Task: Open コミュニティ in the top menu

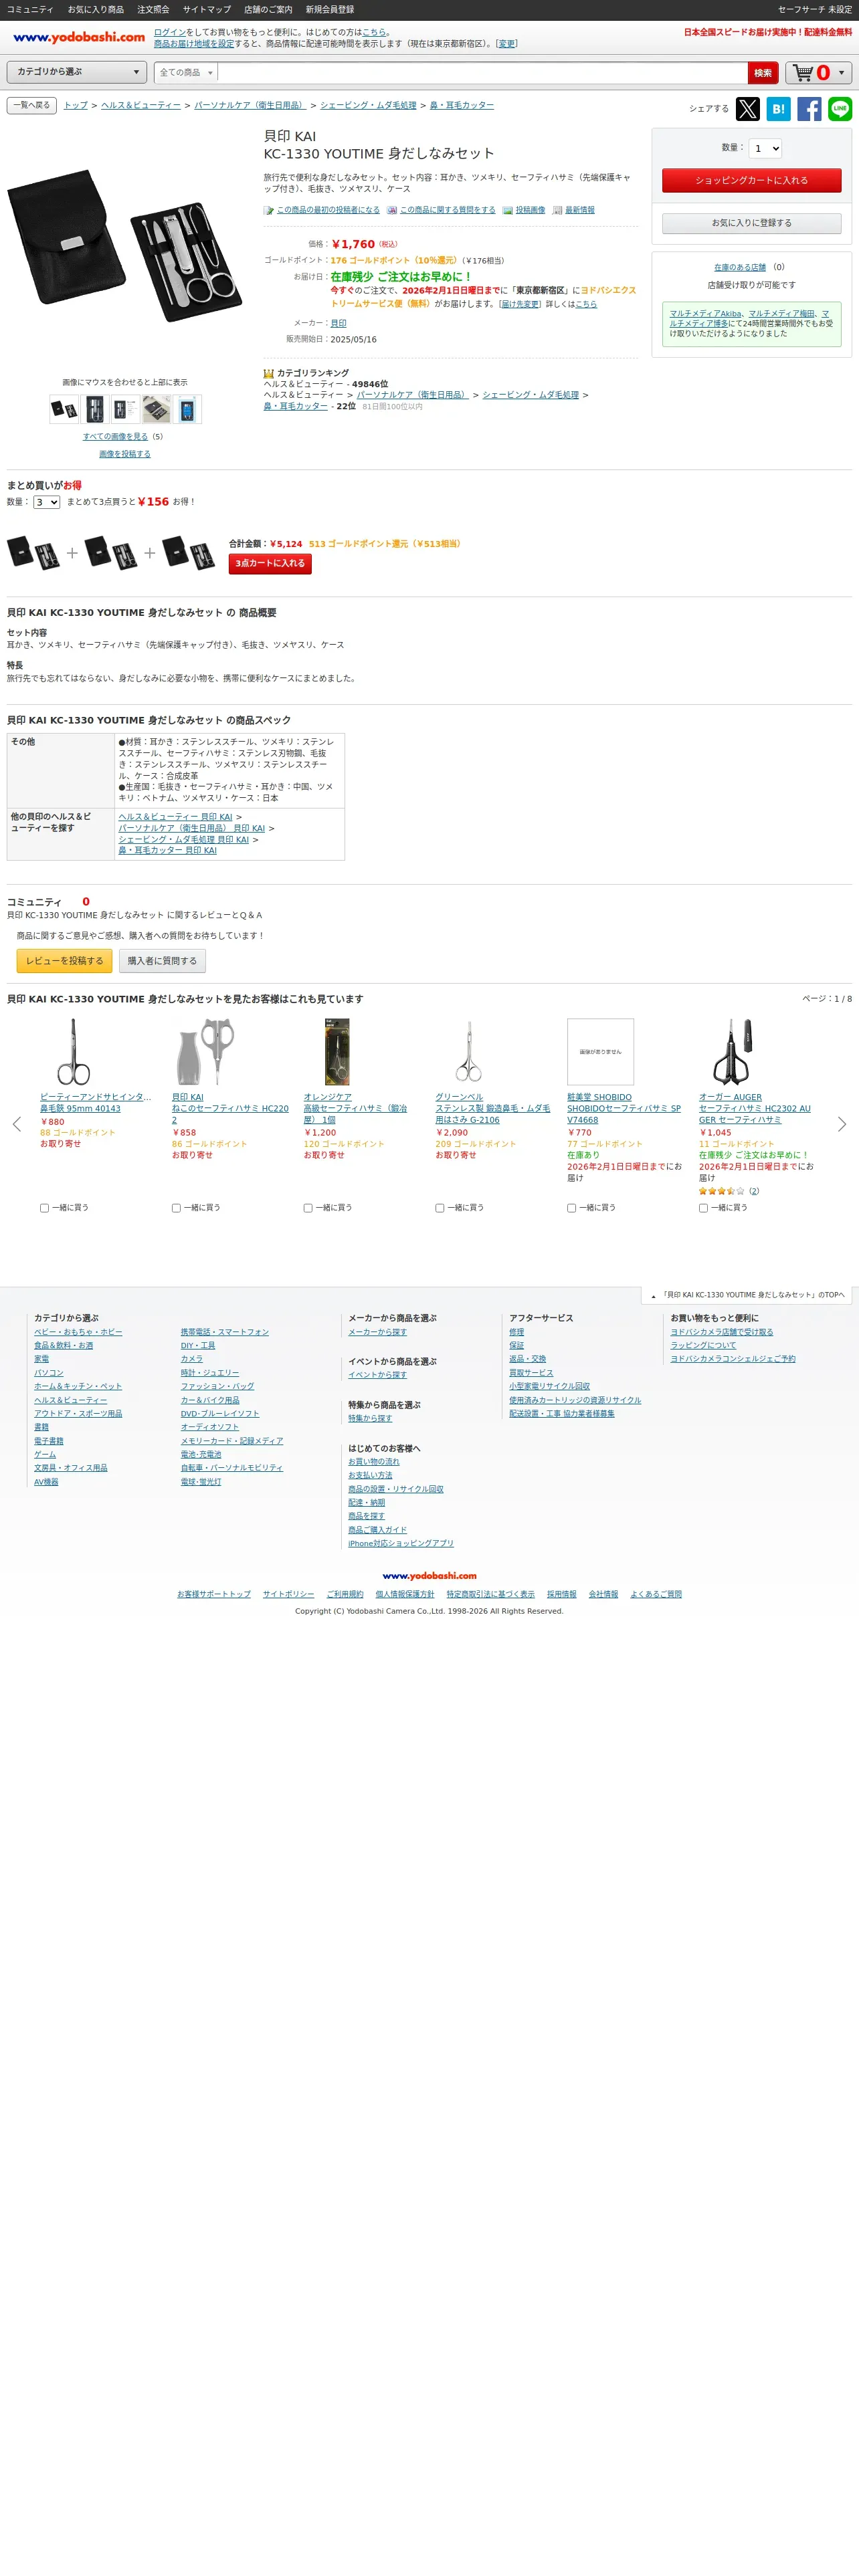Action: (30, 9)
